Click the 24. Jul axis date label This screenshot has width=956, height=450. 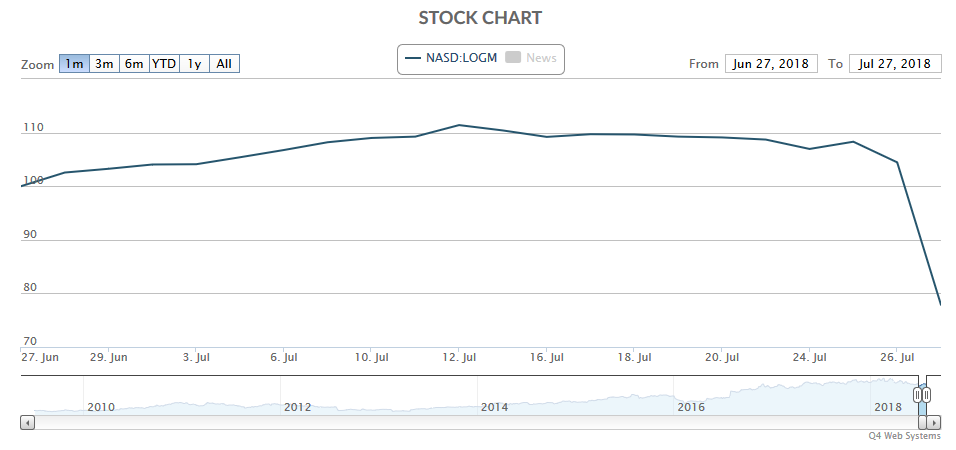click(x=808, y=357)
